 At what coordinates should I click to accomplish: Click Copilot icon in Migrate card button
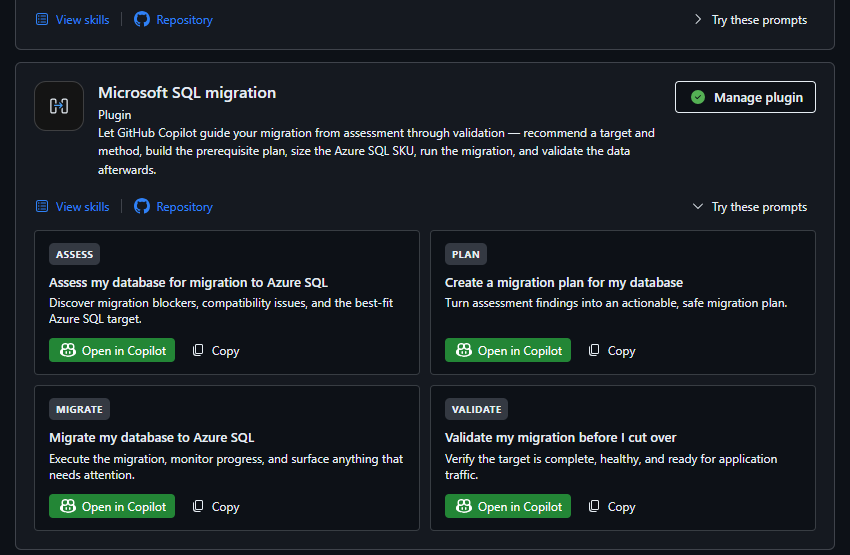click(x=68, y=506)
